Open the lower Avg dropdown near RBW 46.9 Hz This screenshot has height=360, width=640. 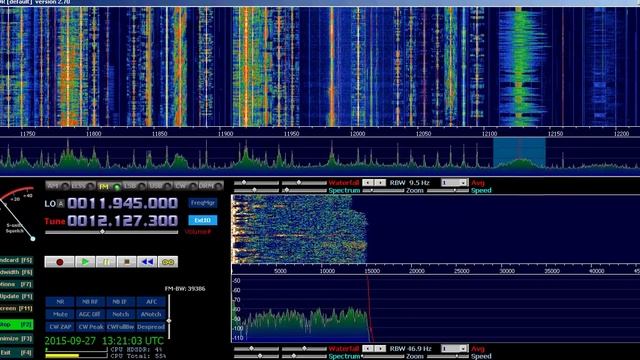(x=454, y=349)
